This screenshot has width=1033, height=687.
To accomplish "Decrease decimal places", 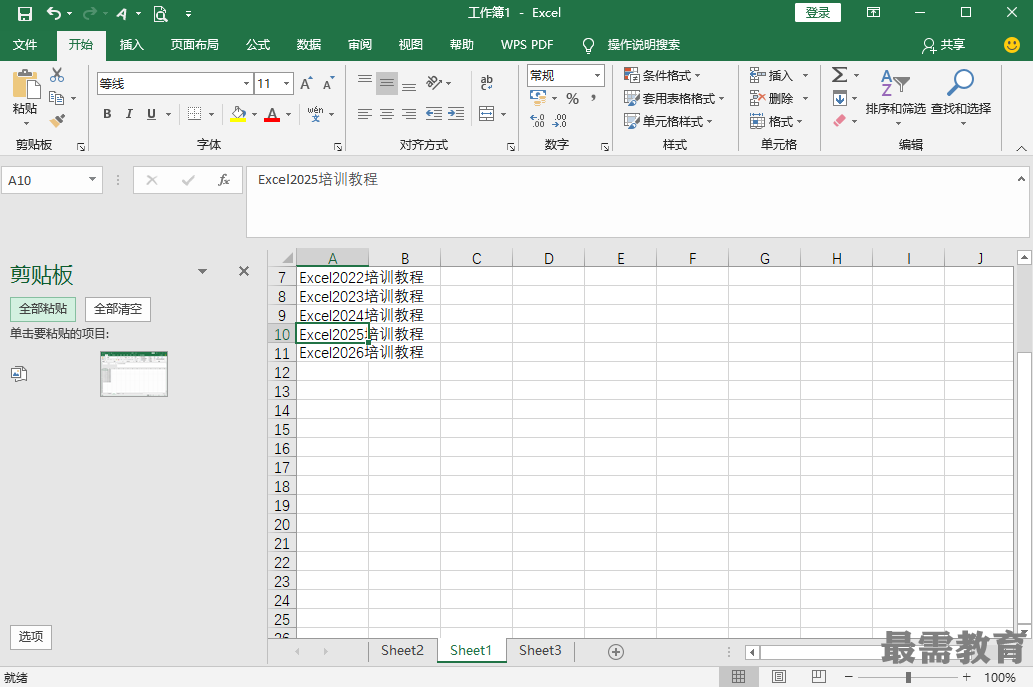I will (560, 121).
